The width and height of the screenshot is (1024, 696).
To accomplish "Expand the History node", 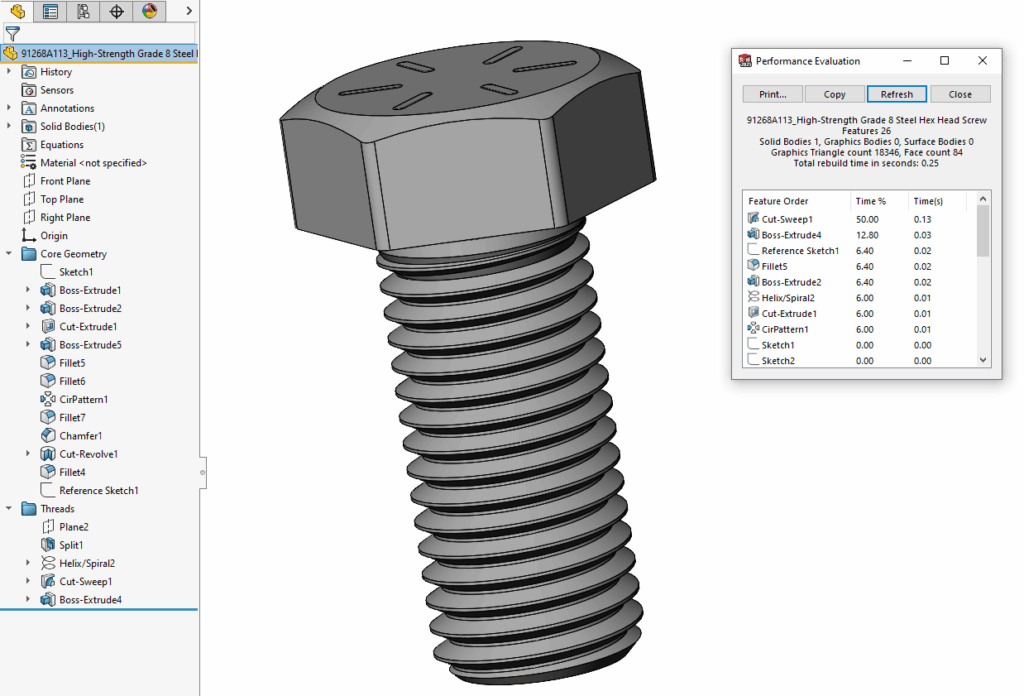I will (10, 72).
